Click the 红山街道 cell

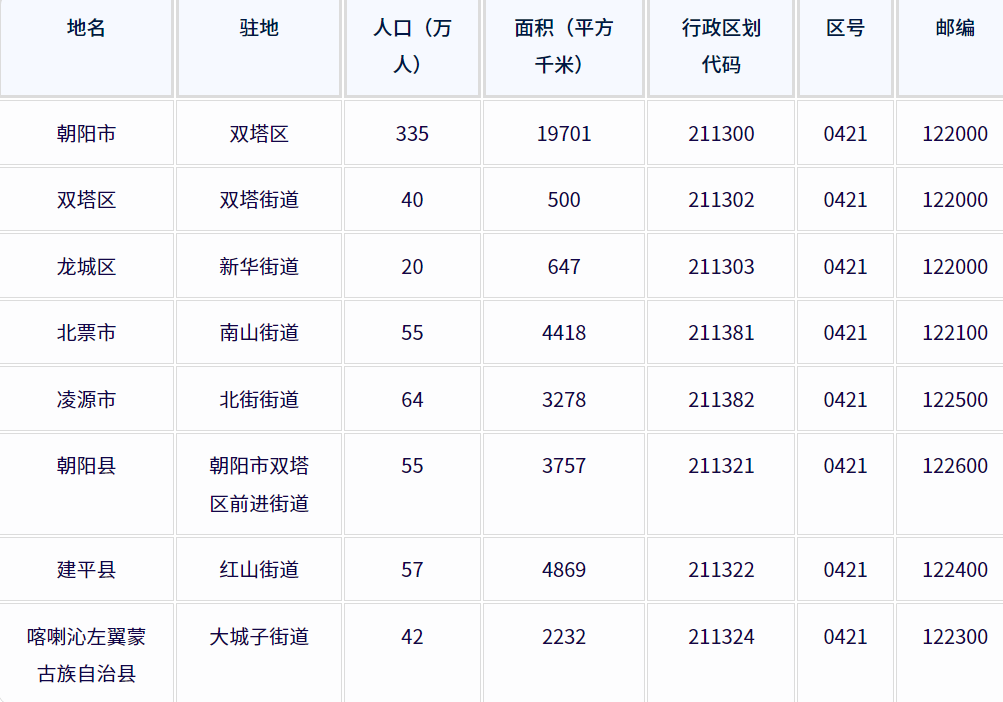259,570
